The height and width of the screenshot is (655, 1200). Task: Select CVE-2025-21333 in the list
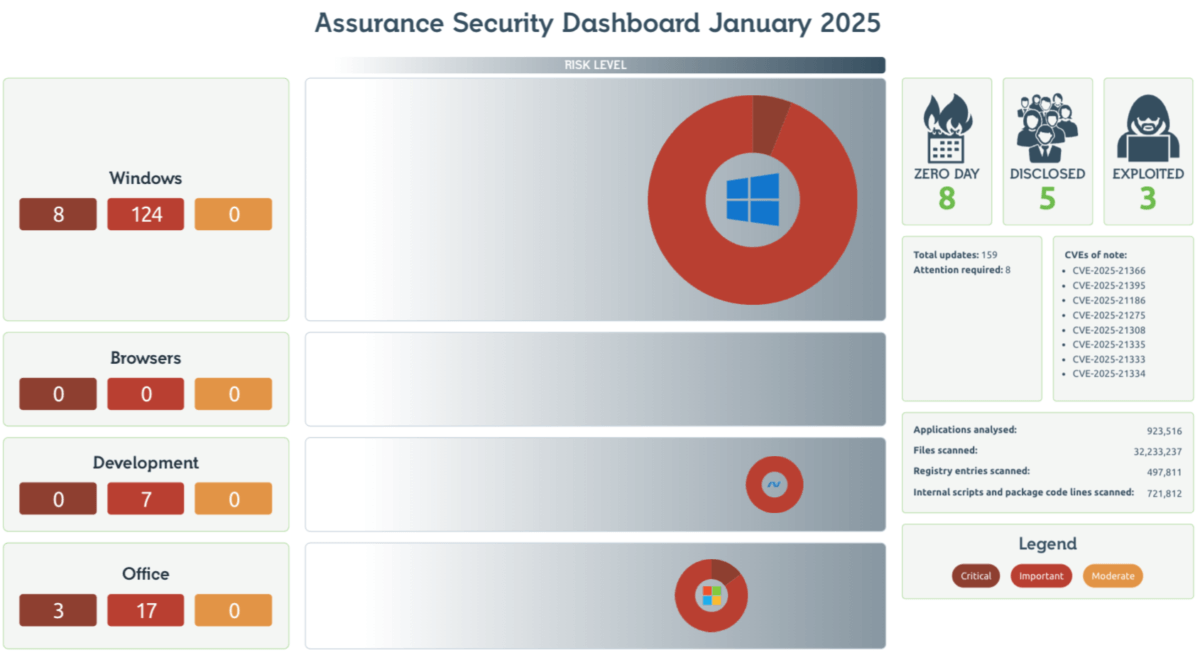[x=1109, y=359]
